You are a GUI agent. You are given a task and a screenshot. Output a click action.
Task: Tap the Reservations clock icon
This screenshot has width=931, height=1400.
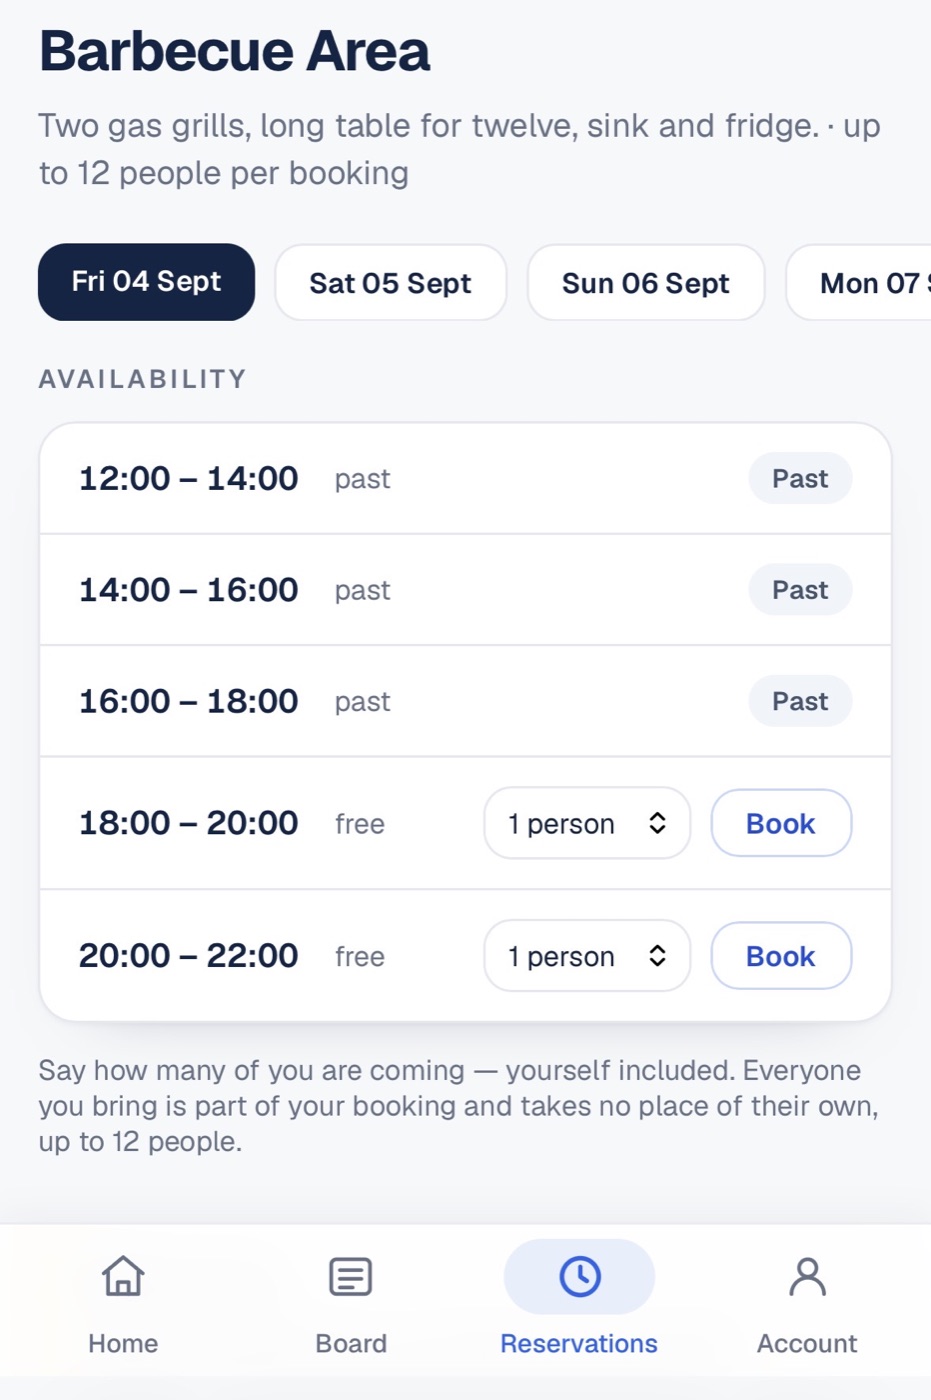580,1276
